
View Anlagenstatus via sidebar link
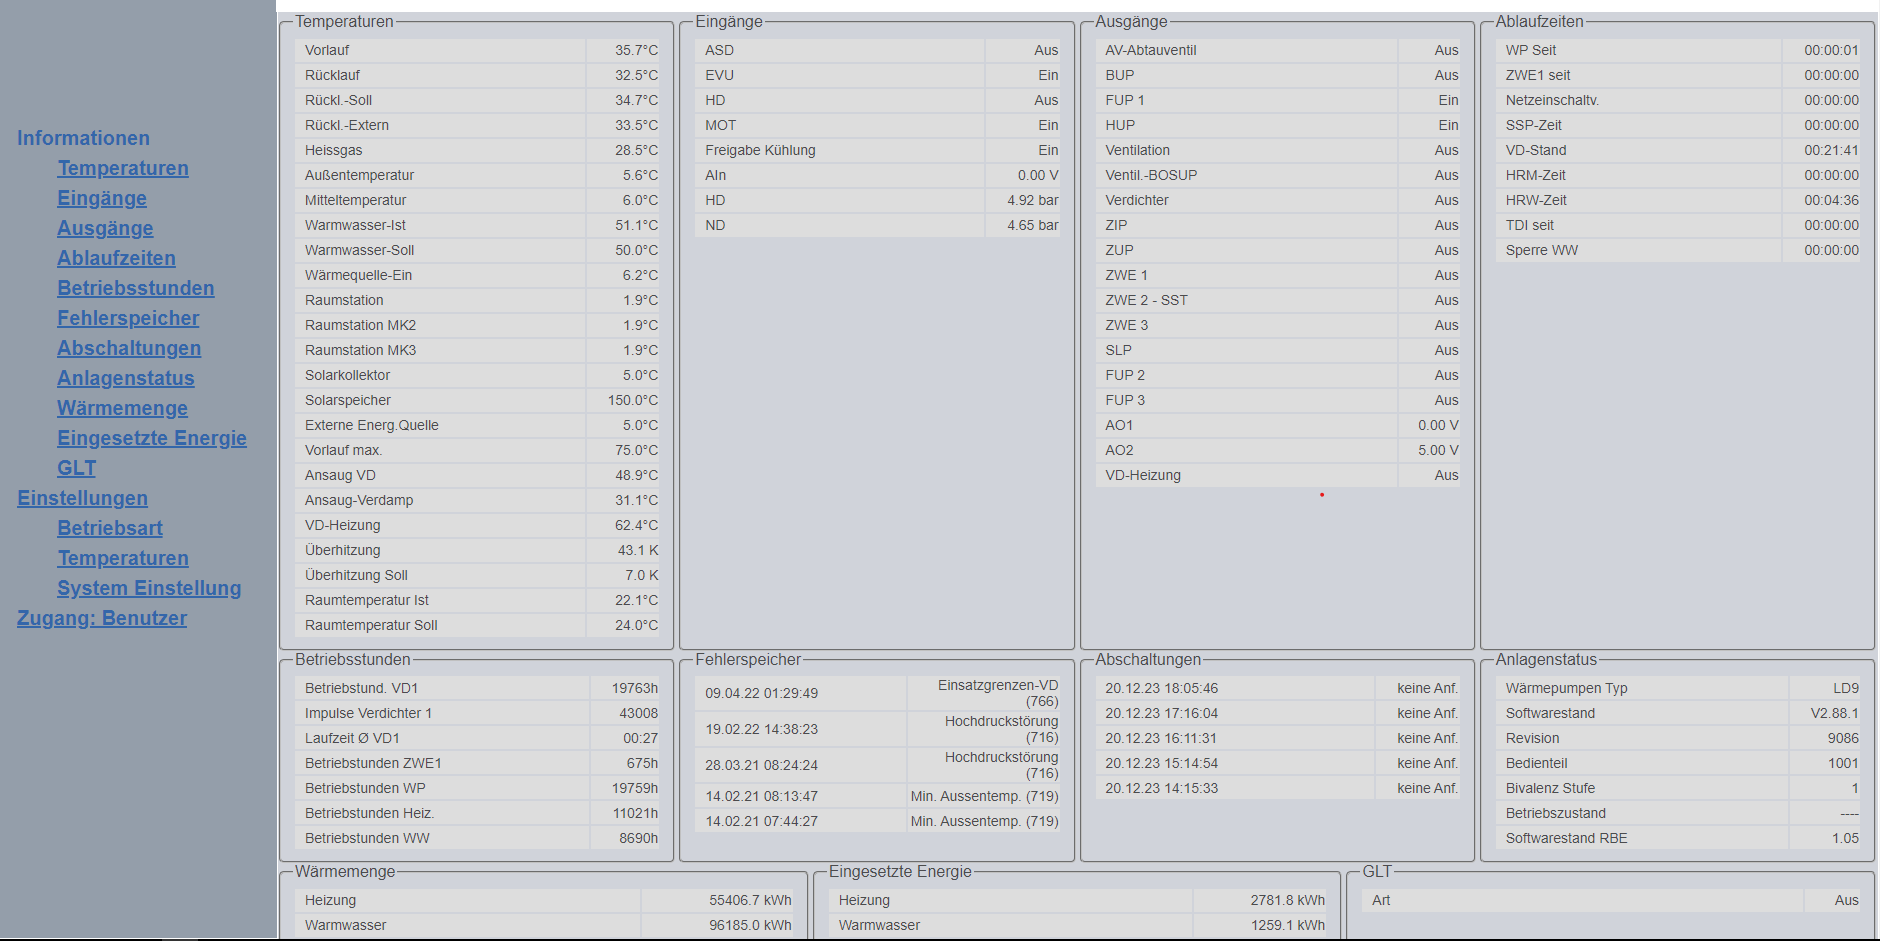126,378
